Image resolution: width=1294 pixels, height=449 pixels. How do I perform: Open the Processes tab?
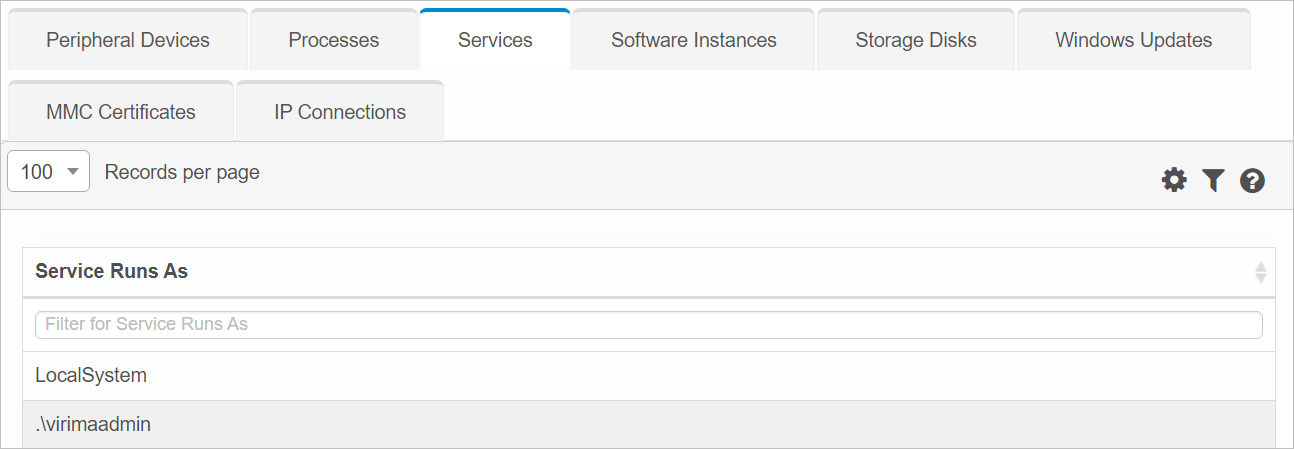[333, 40]
